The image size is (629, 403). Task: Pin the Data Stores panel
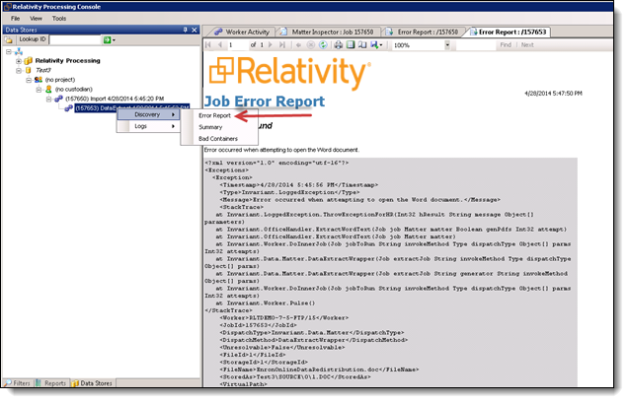(185, 29)
